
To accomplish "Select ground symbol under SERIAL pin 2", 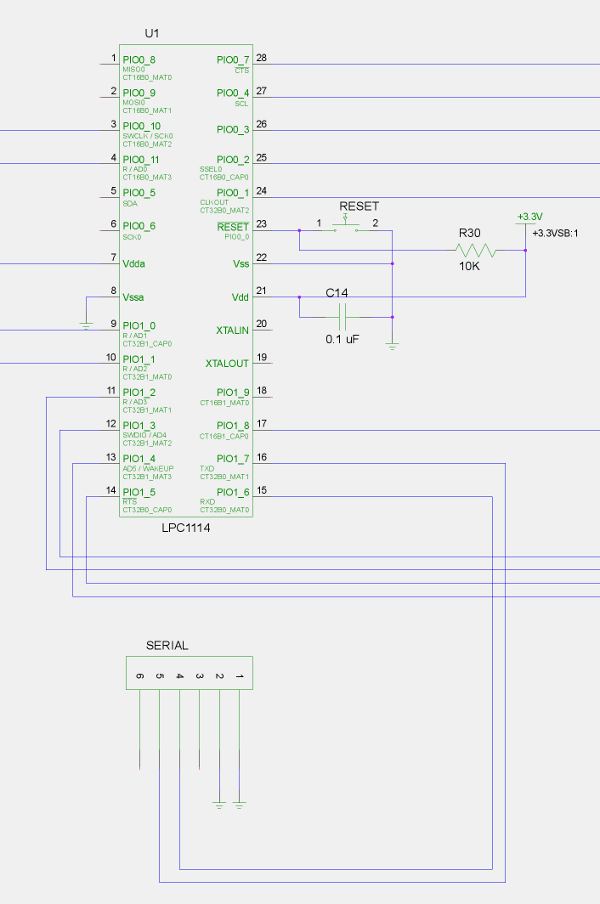I will pyautogui.click(x=219, y=805).
